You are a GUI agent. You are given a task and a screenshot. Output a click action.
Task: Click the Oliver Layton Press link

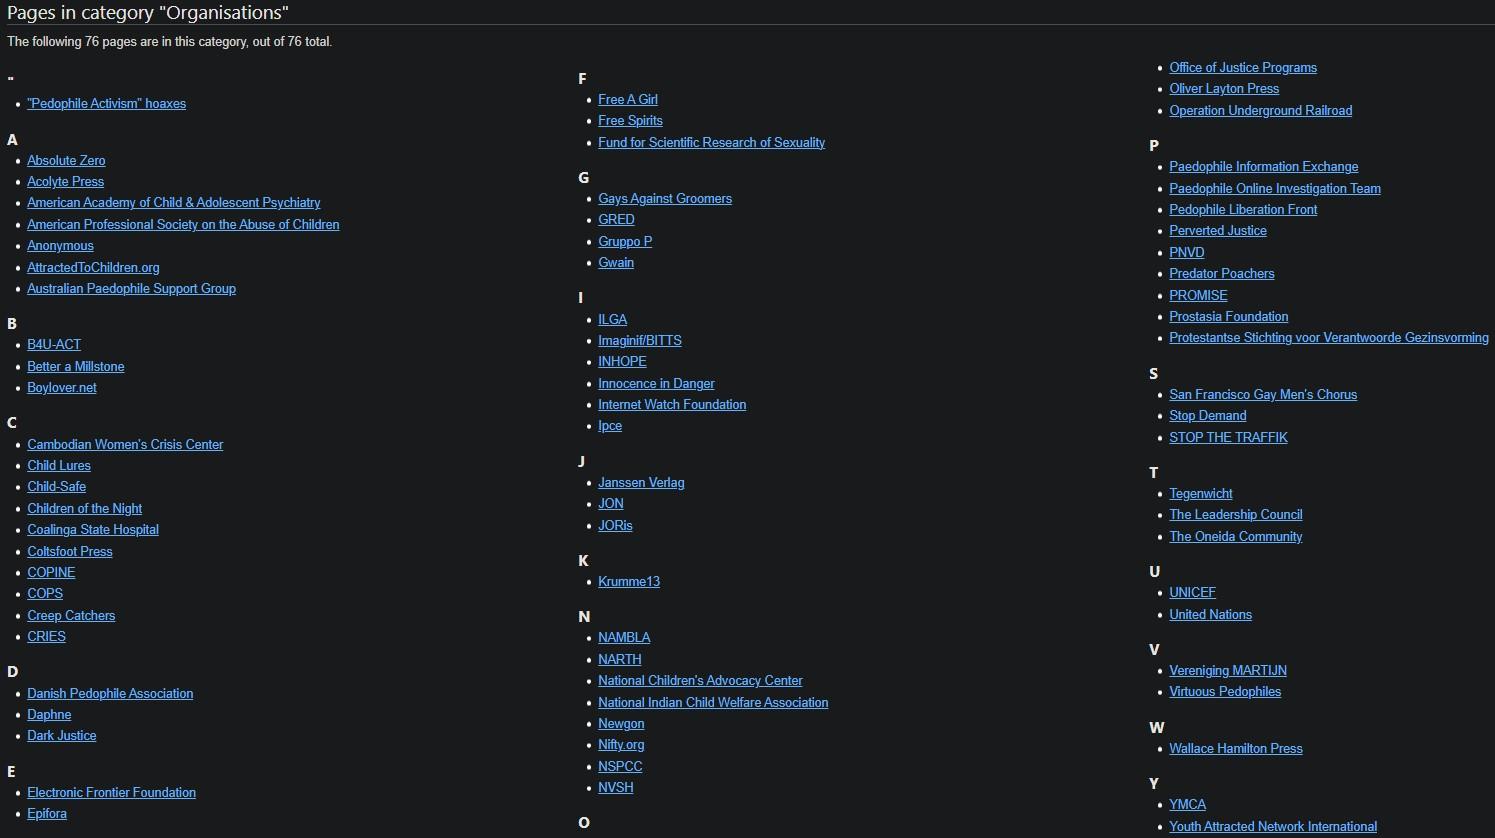pyautogui.click(x=1224, y=88)
